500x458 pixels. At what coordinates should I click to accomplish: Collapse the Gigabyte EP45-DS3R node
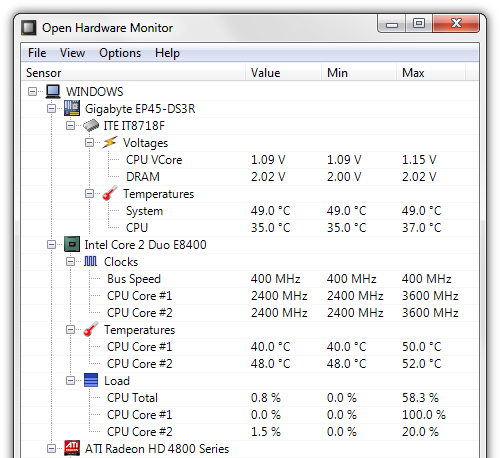pos(51,108)
